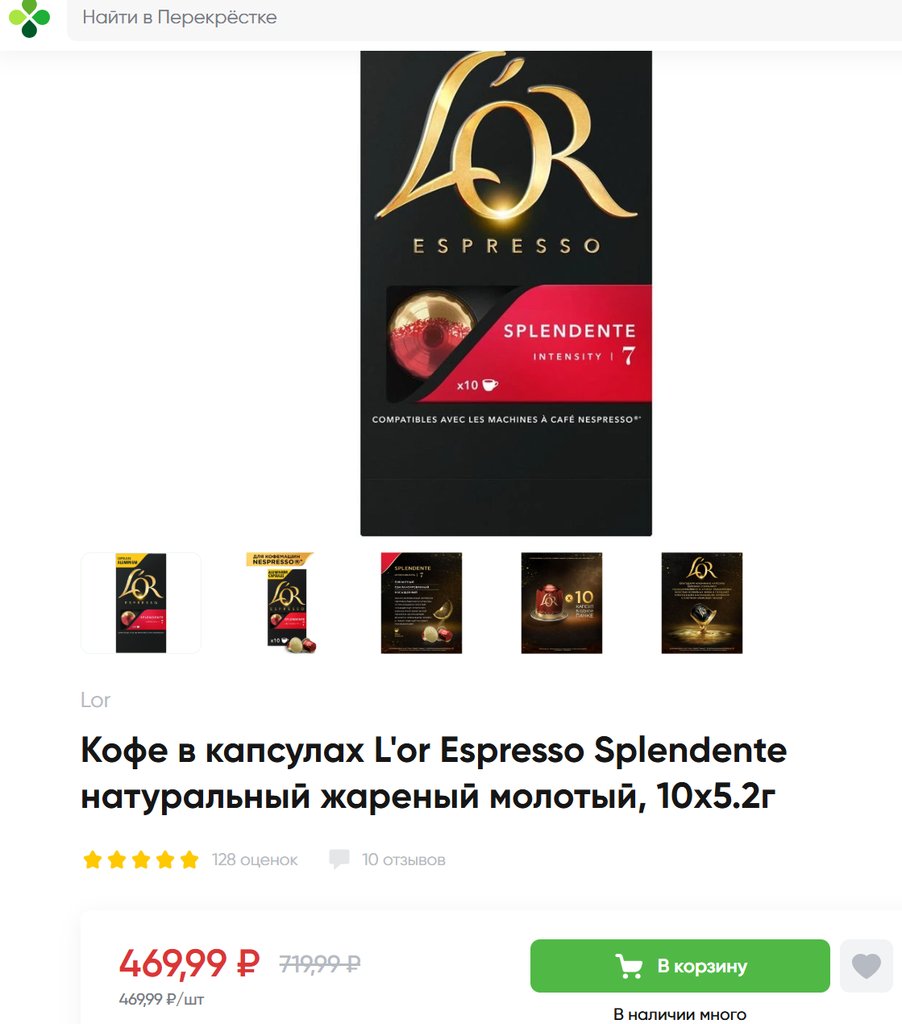Click the cart icon in the green button
902x1024 pixels.
pos(629,966)
